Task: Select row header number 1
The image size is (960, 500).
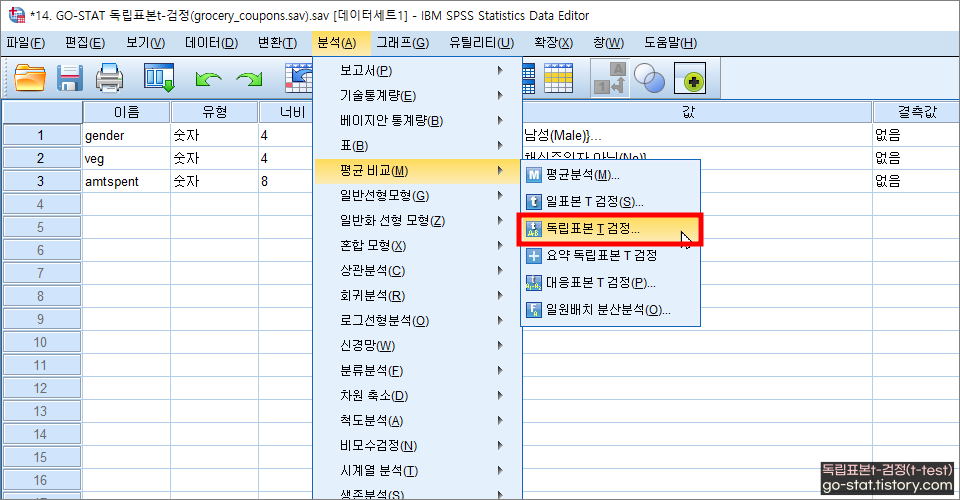Action: [x=41, y=135]
